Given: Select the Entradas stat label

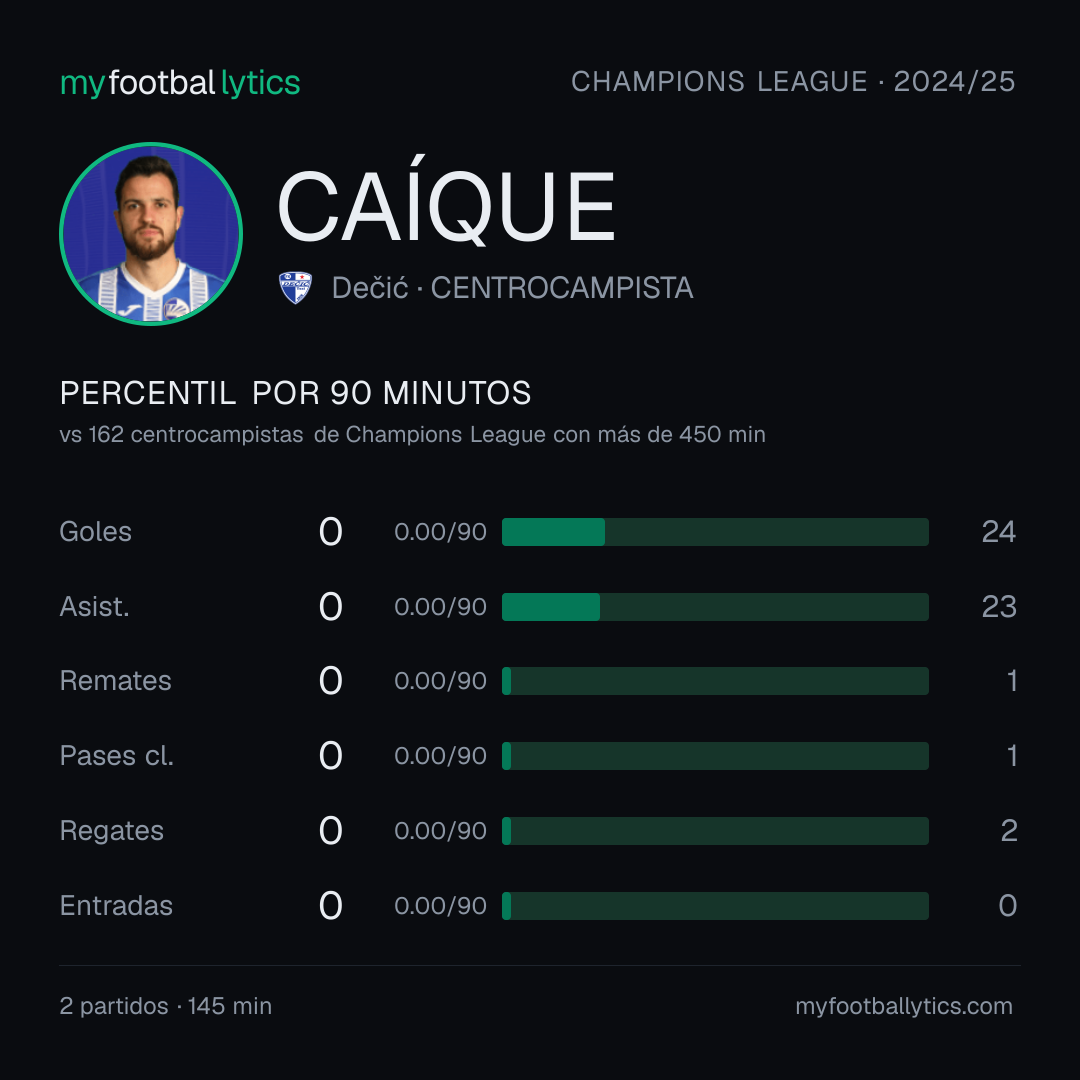Looking at the screenshot, I should [x=116, y=906].
